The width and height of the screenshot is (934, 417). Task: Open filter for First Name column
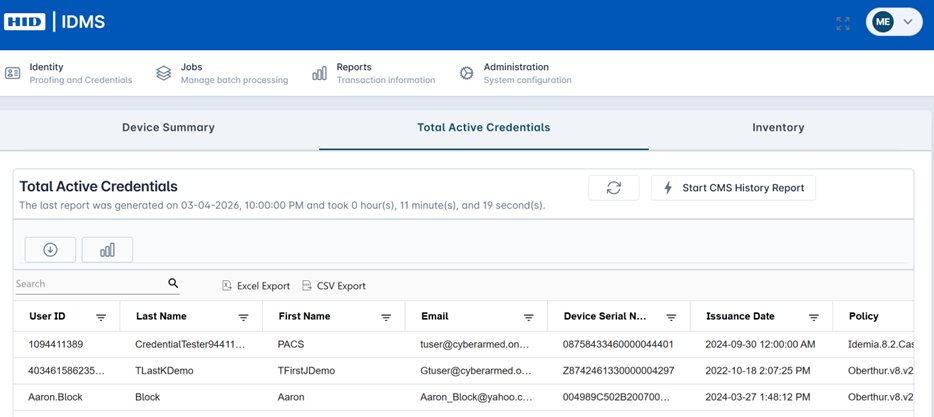point(386,318)
